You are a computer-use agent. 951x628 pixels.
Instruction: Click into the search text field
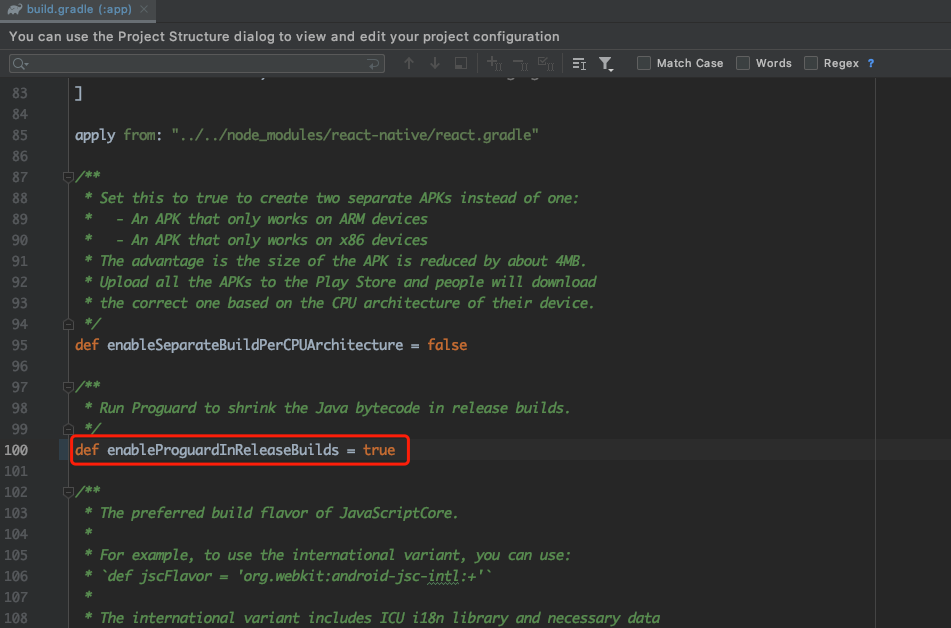(197, 63)
